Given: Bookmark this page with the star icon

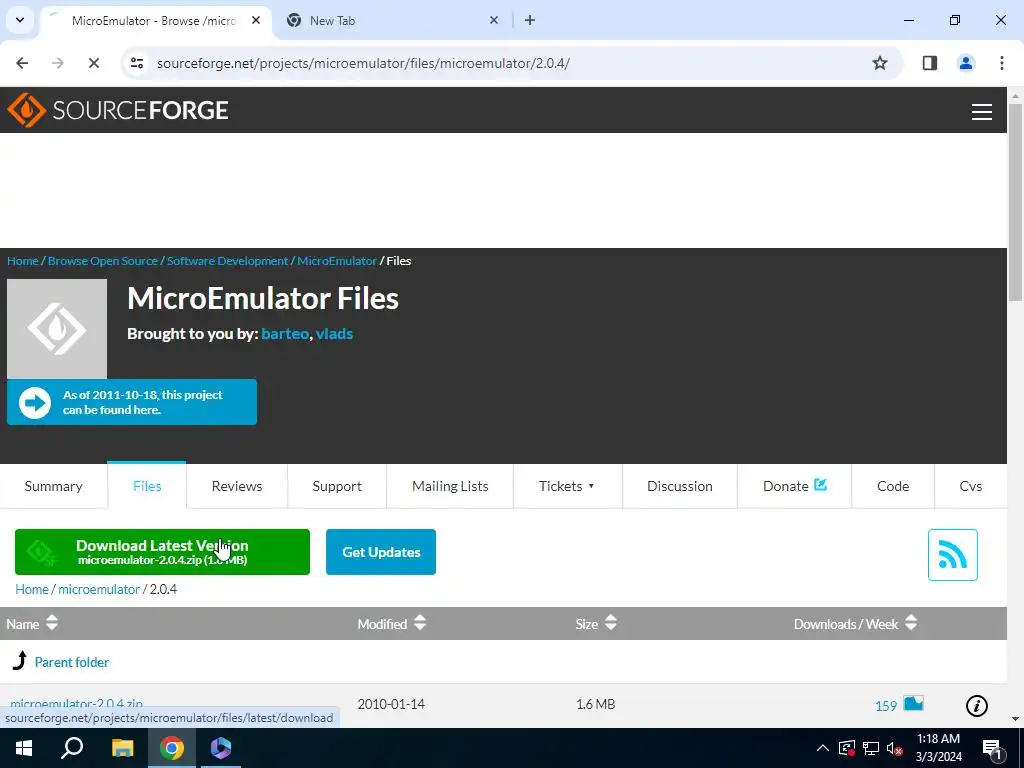Looking at the screenshot, I should (880, 63).
